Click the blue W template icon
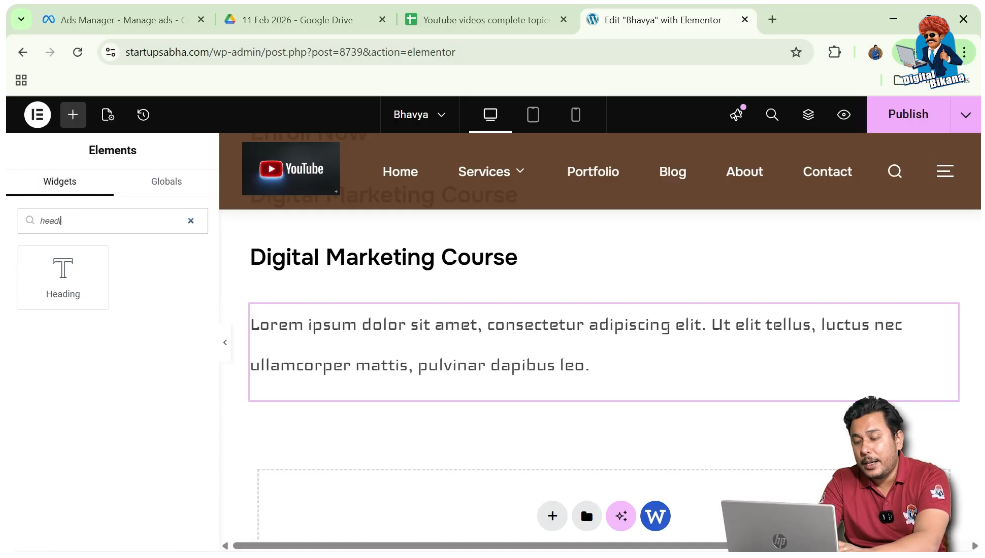985x558 pixels. tap(655, 516)
